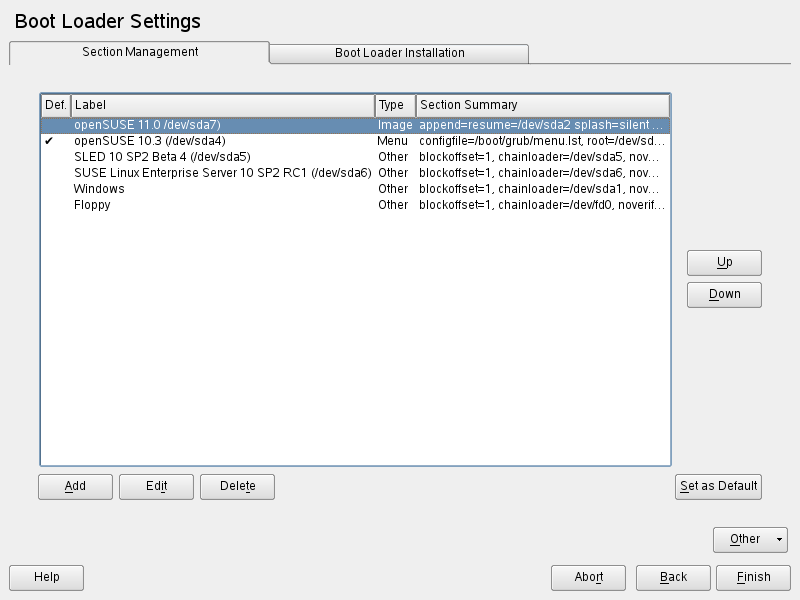This screenshot has width=800, height=600.
Task: Click the Section Summary column header
Action: click(x=543, y=105)
